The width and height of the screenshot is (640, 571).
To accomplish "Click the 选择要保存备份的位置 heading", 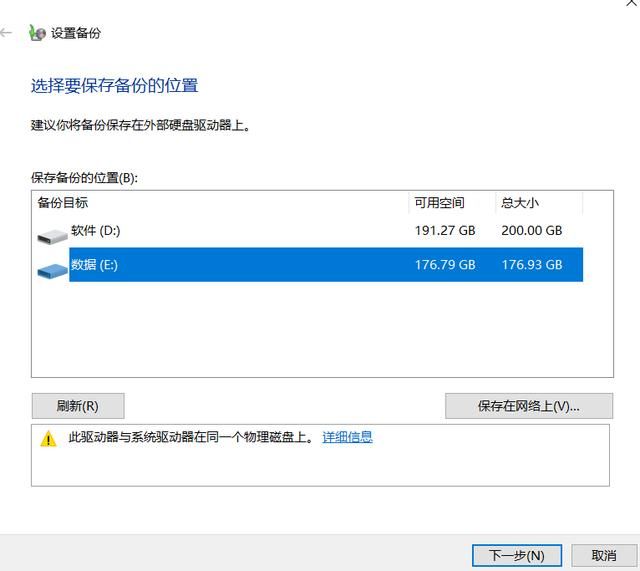I will (115, 86).
